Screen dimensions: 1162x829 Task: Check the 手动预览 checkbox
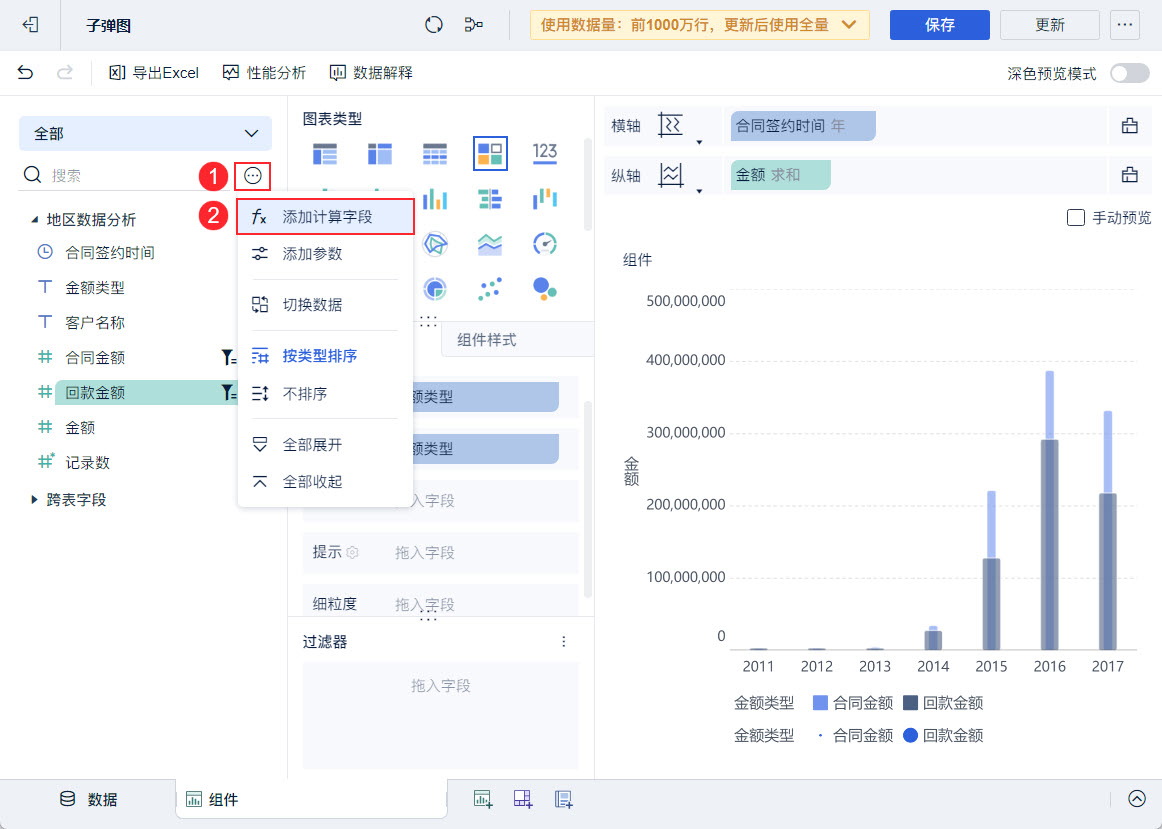coord(1075,218)
